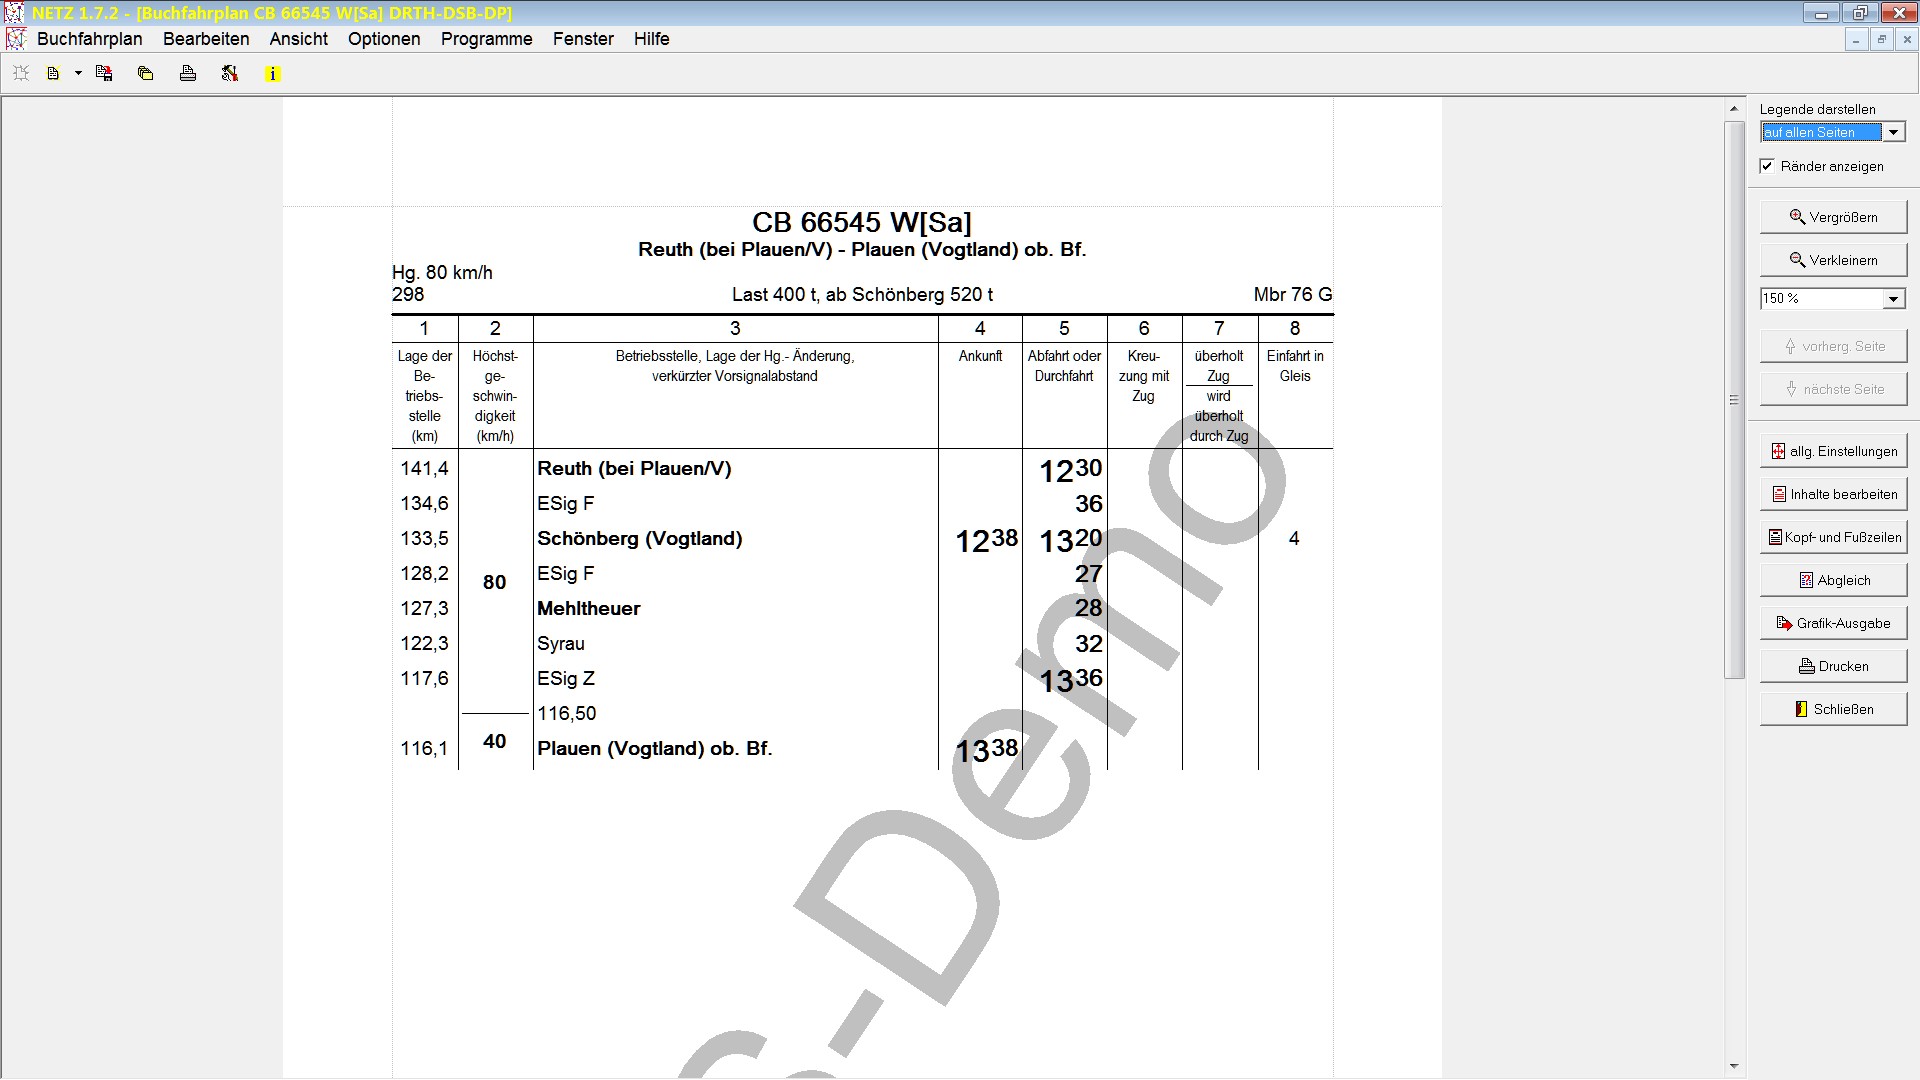1920x1080 pixels.
Task: Expand the Legende darstellen dropdown
Action: click(x=1894, y=132)
